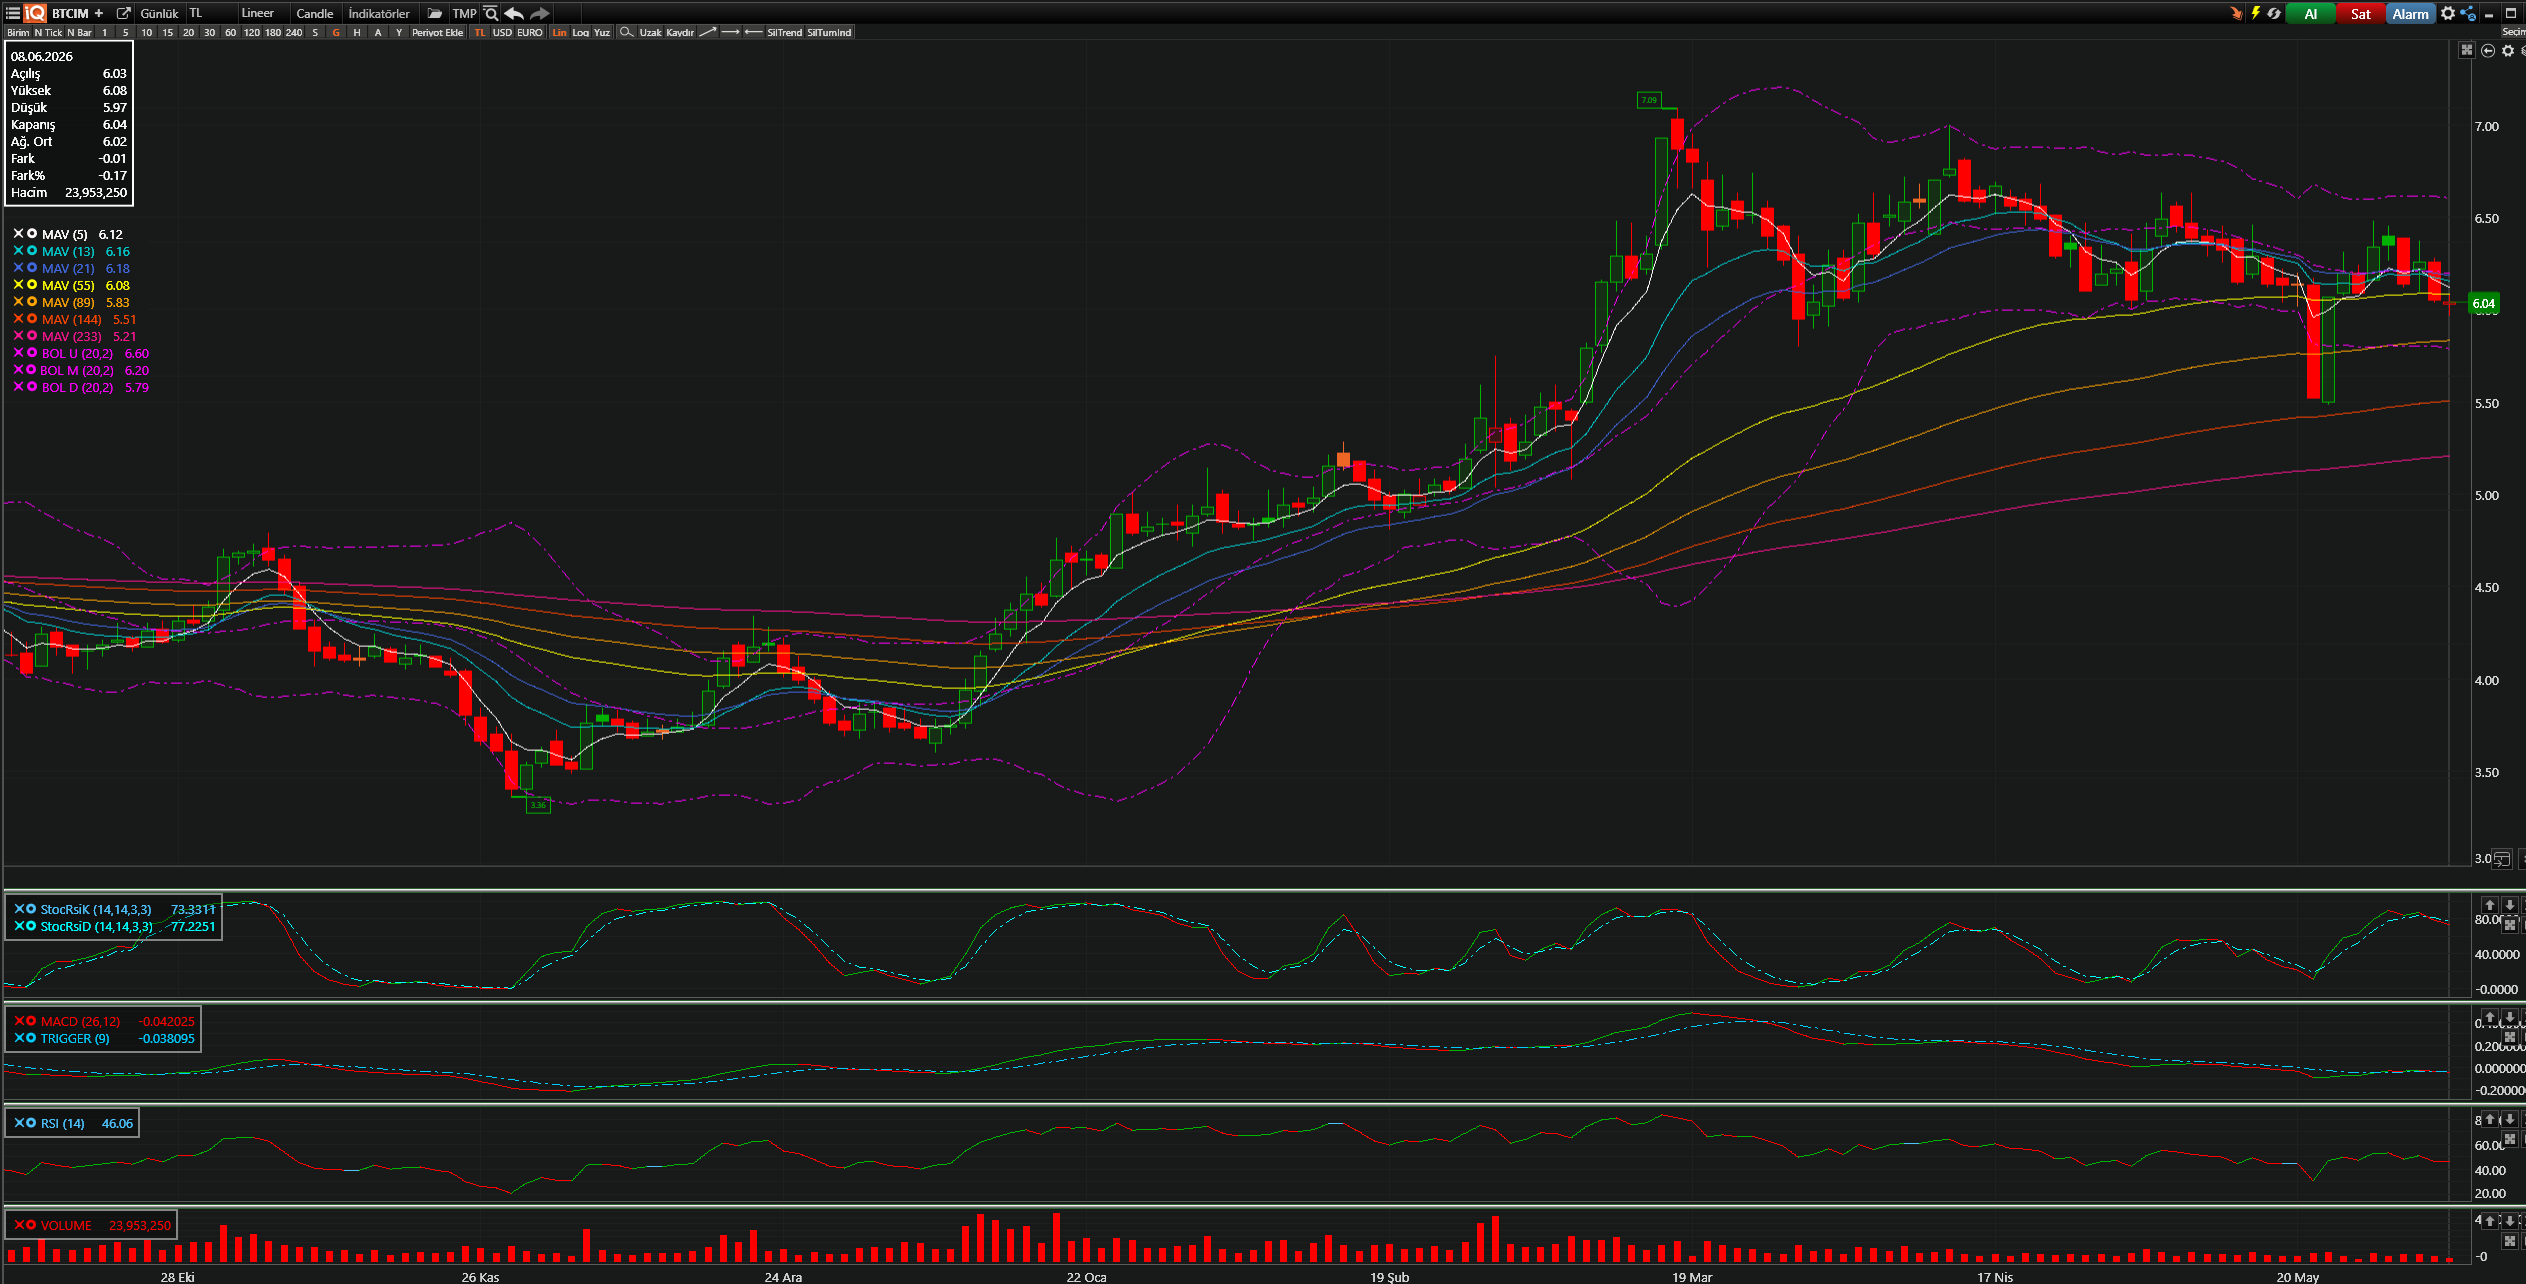Toggle StocRsiK settings circle

(x=31, y=908)
